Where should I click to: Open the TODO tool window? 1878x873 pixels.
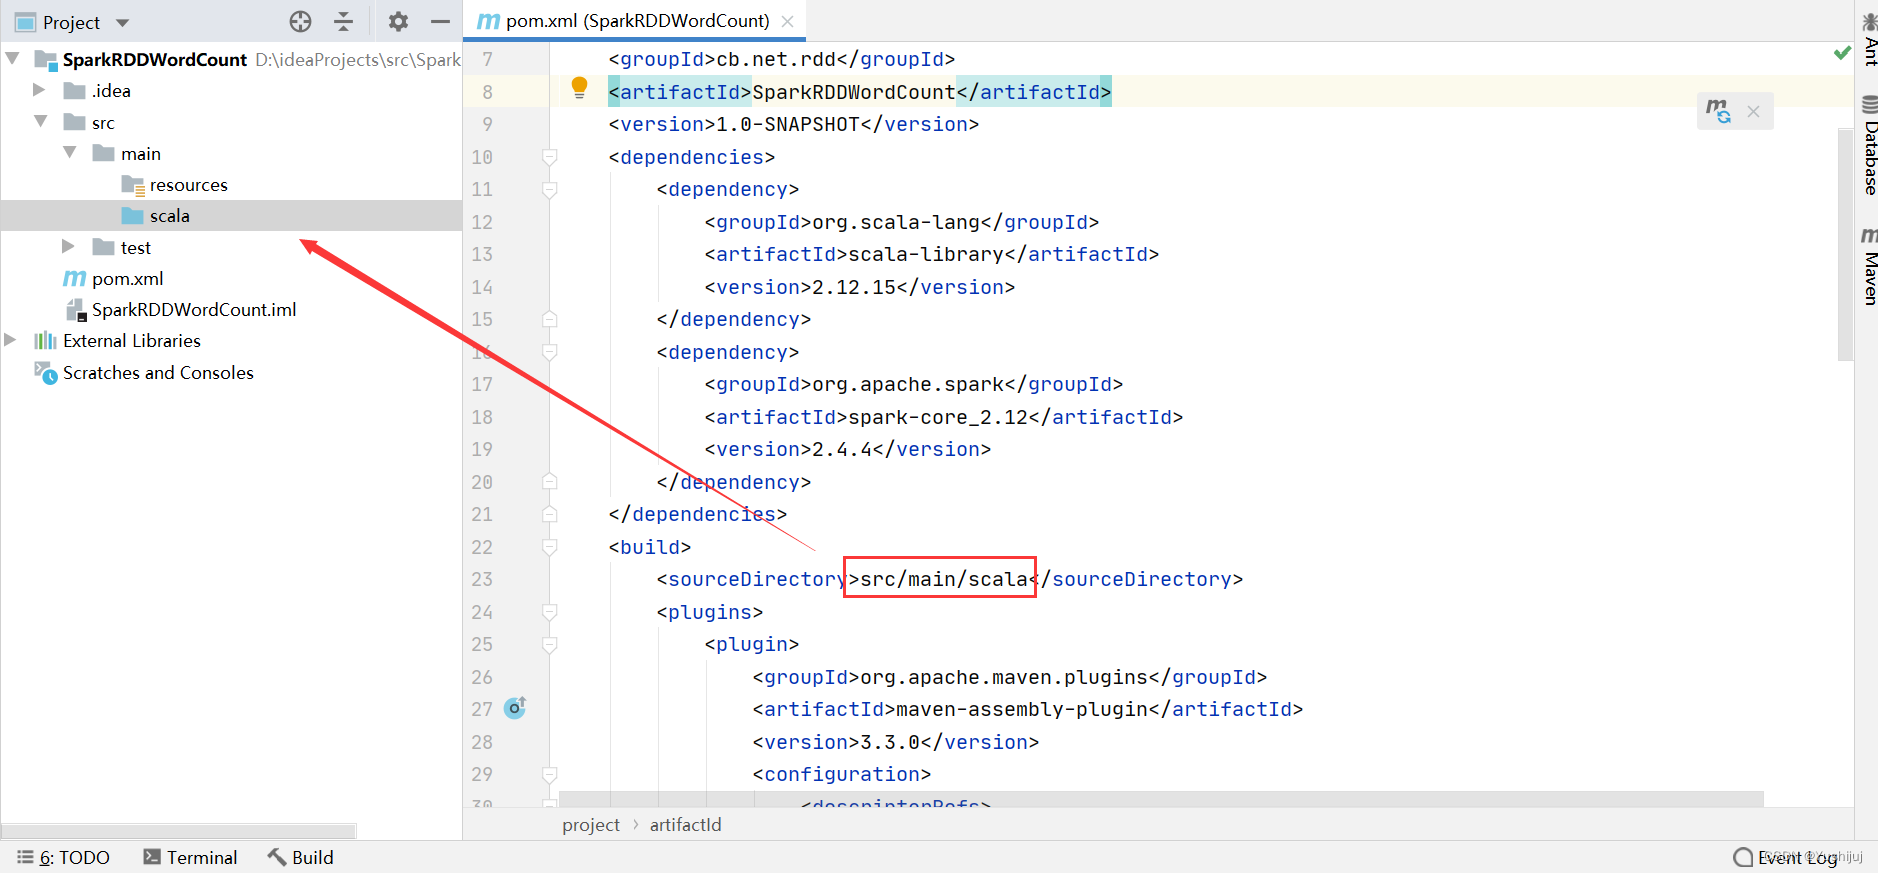click(x=64, y=857)
